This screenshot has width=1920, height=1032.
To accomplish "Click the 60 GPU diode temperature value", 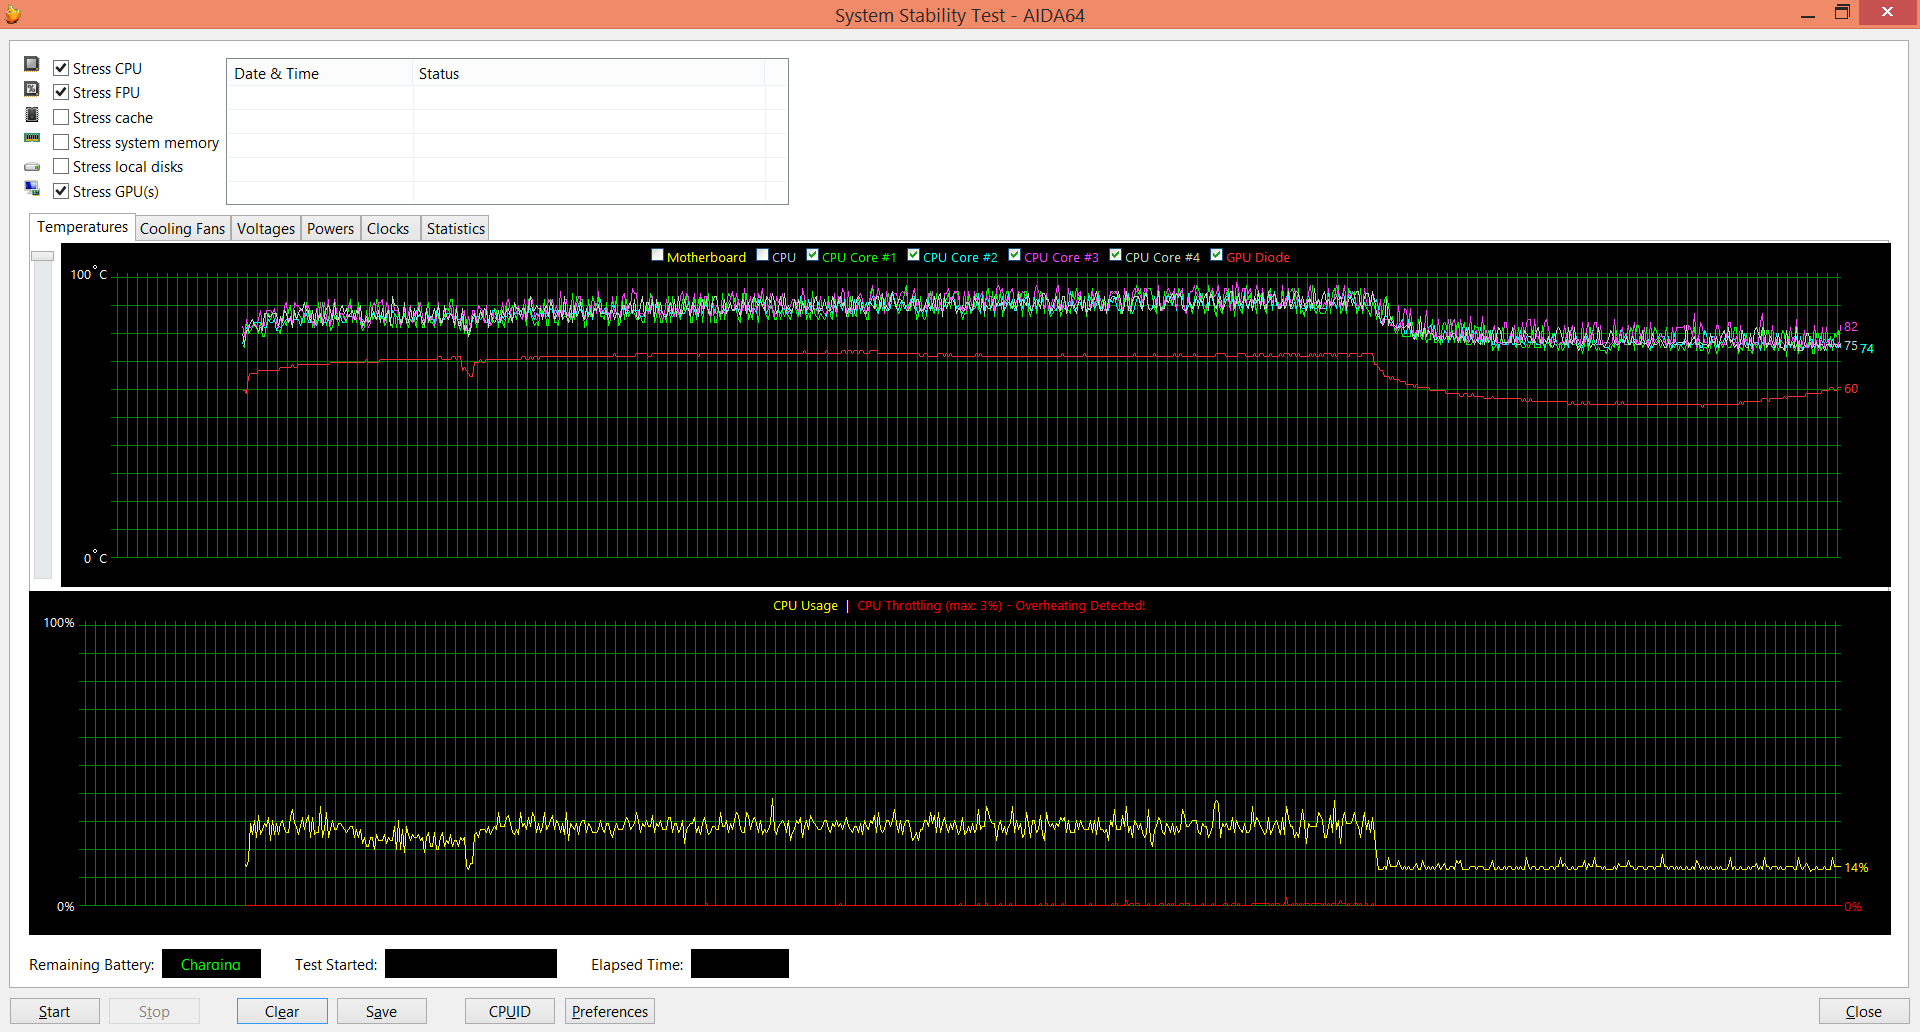I will tap(1851, 388).
